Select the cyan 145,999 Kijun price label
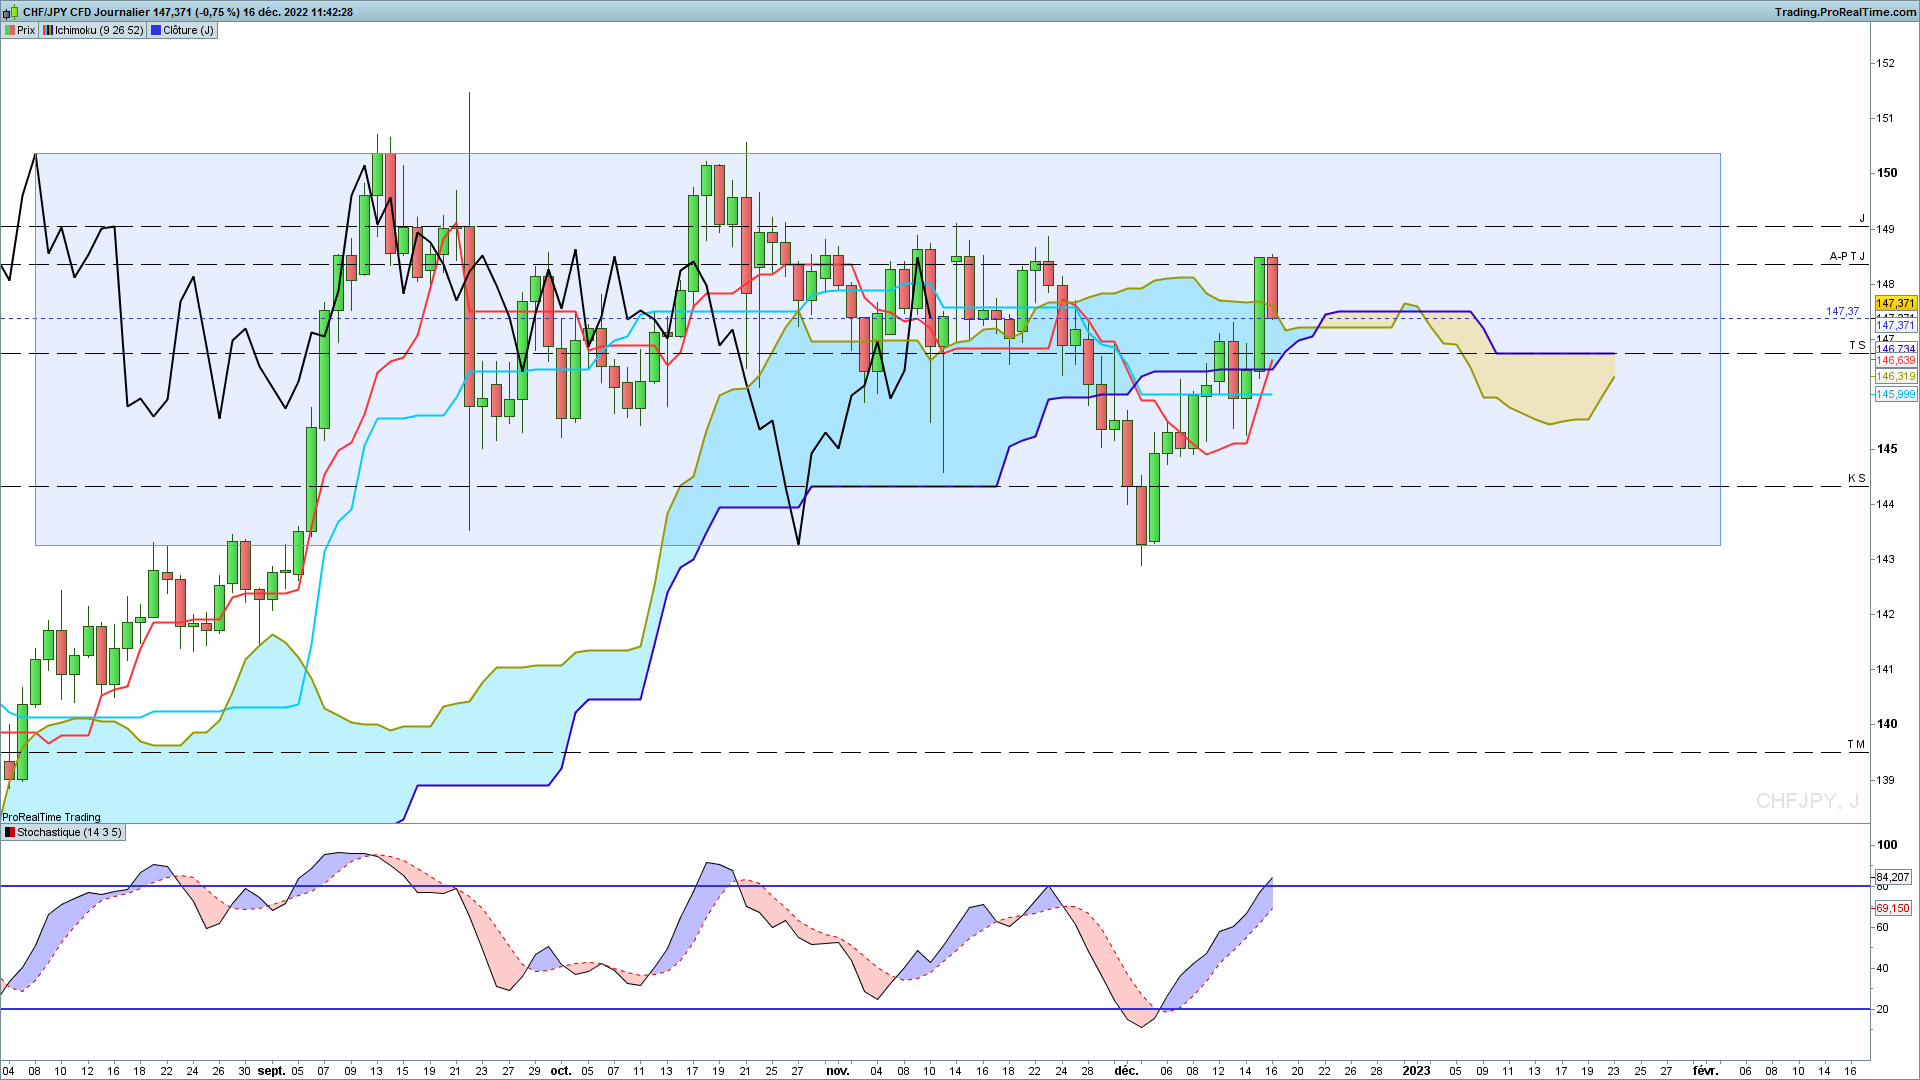 click(x=1895, y=394)
